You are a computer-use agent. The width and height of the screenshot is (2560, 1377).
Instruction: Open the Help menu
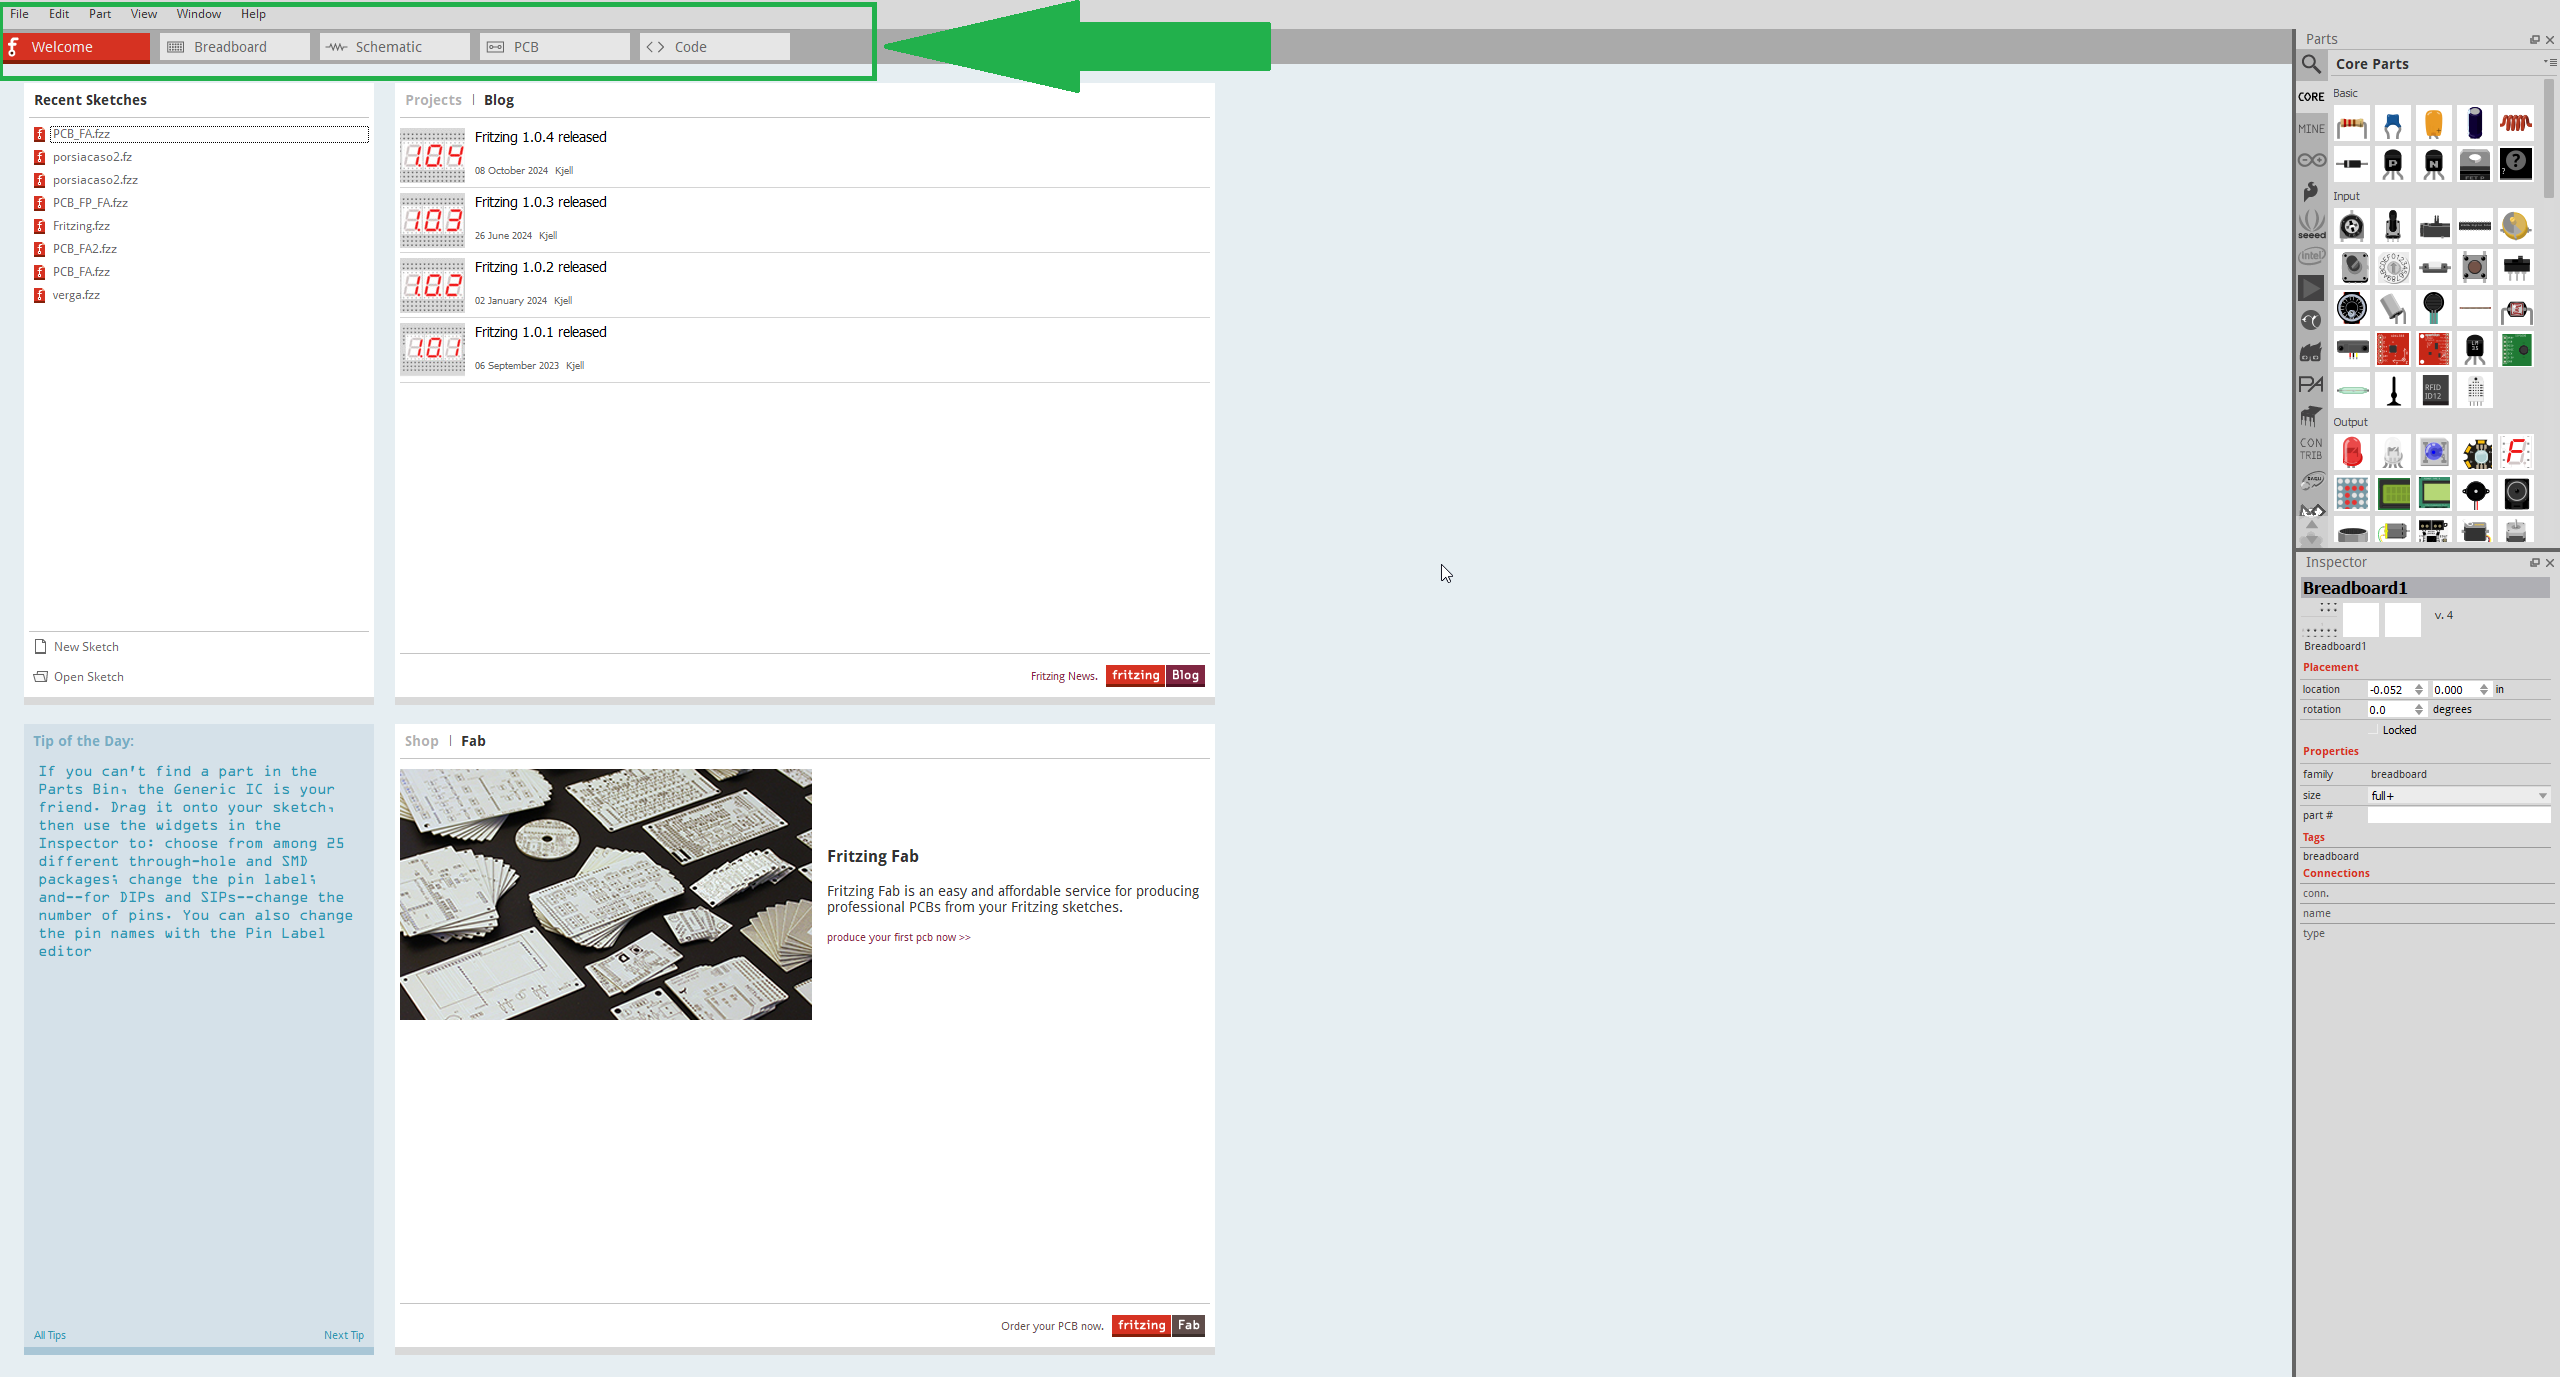coord(253,14)
